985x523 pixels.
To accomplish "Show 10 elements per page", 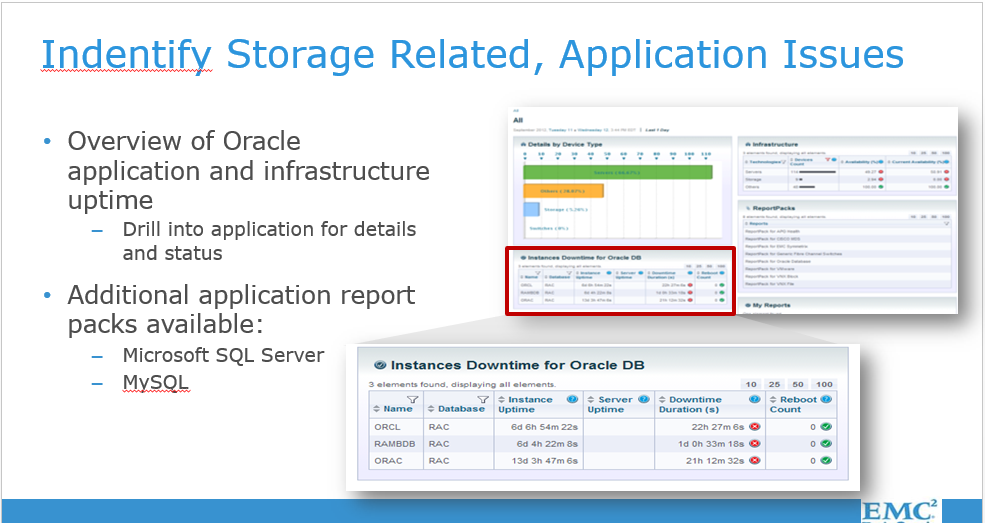I will click(751, 384).
